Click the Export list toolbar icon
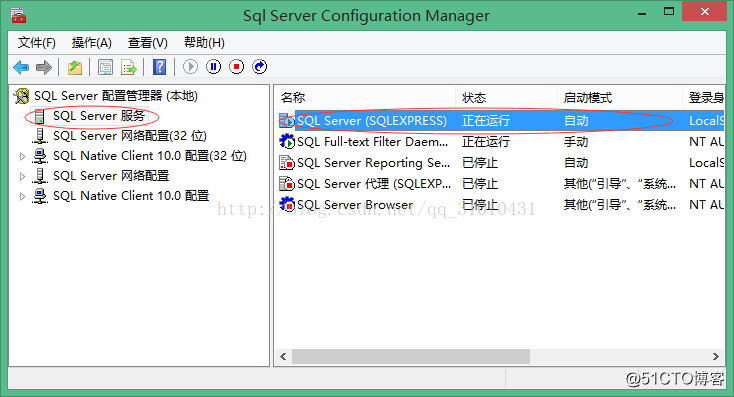This screenshot has width=734, height=397. (x=129, y=67)
